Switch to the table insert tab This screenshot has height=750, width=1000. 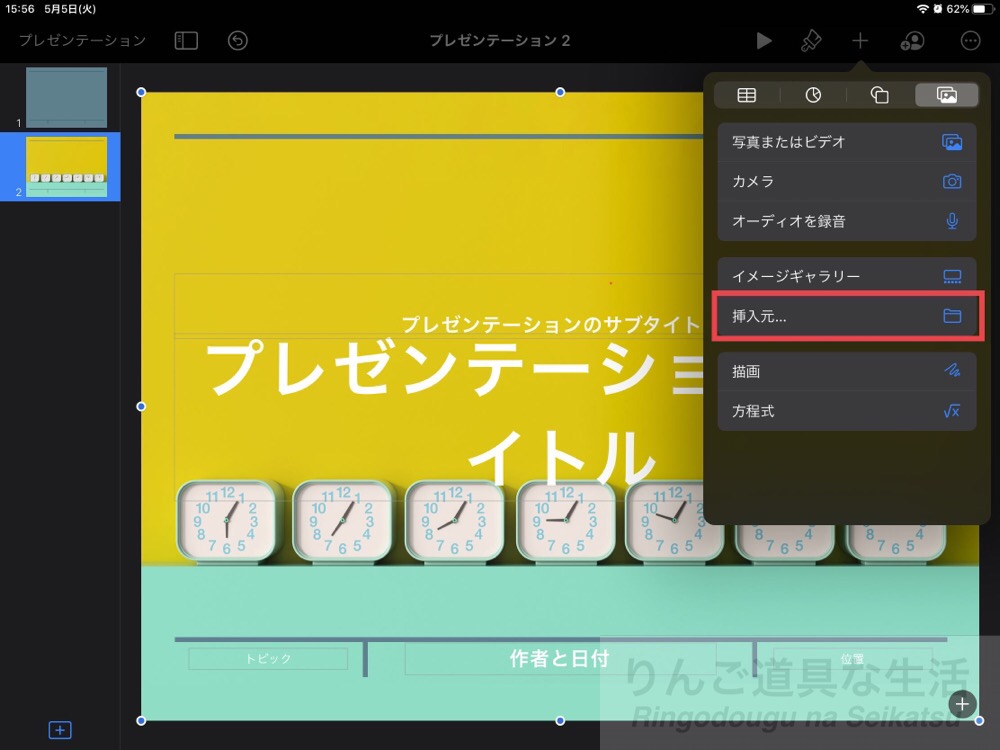tap(746, 95)
